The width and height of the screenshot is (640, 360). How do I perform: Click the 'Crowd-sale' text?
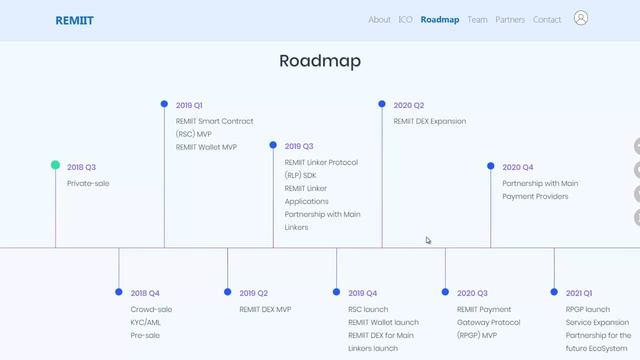pos(151,309)
